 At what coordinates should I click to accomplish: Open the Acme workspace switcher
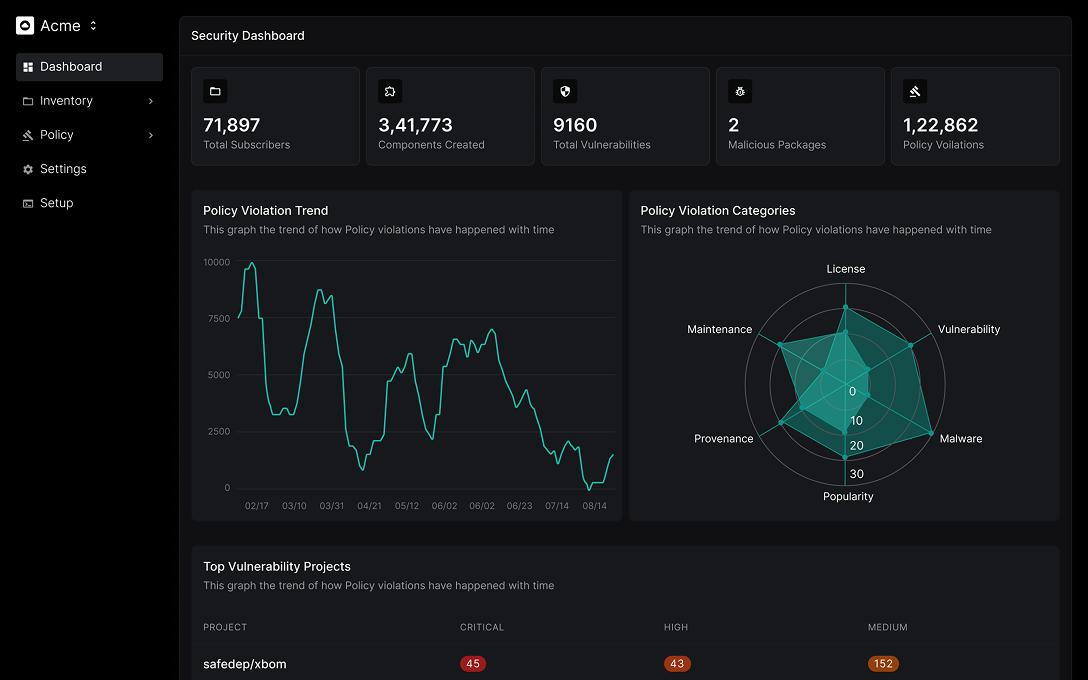click(x=93, y=25)
